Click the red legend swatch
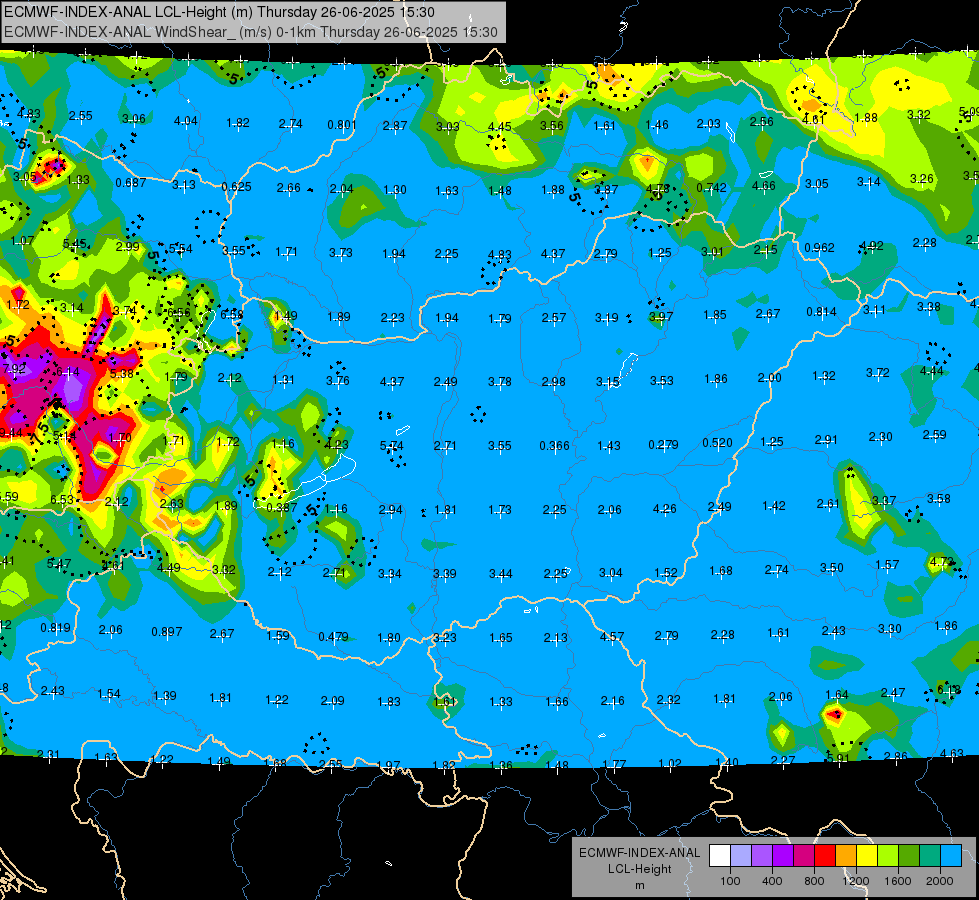The width and height of the screenshot is (979, 900). (825, 856)
